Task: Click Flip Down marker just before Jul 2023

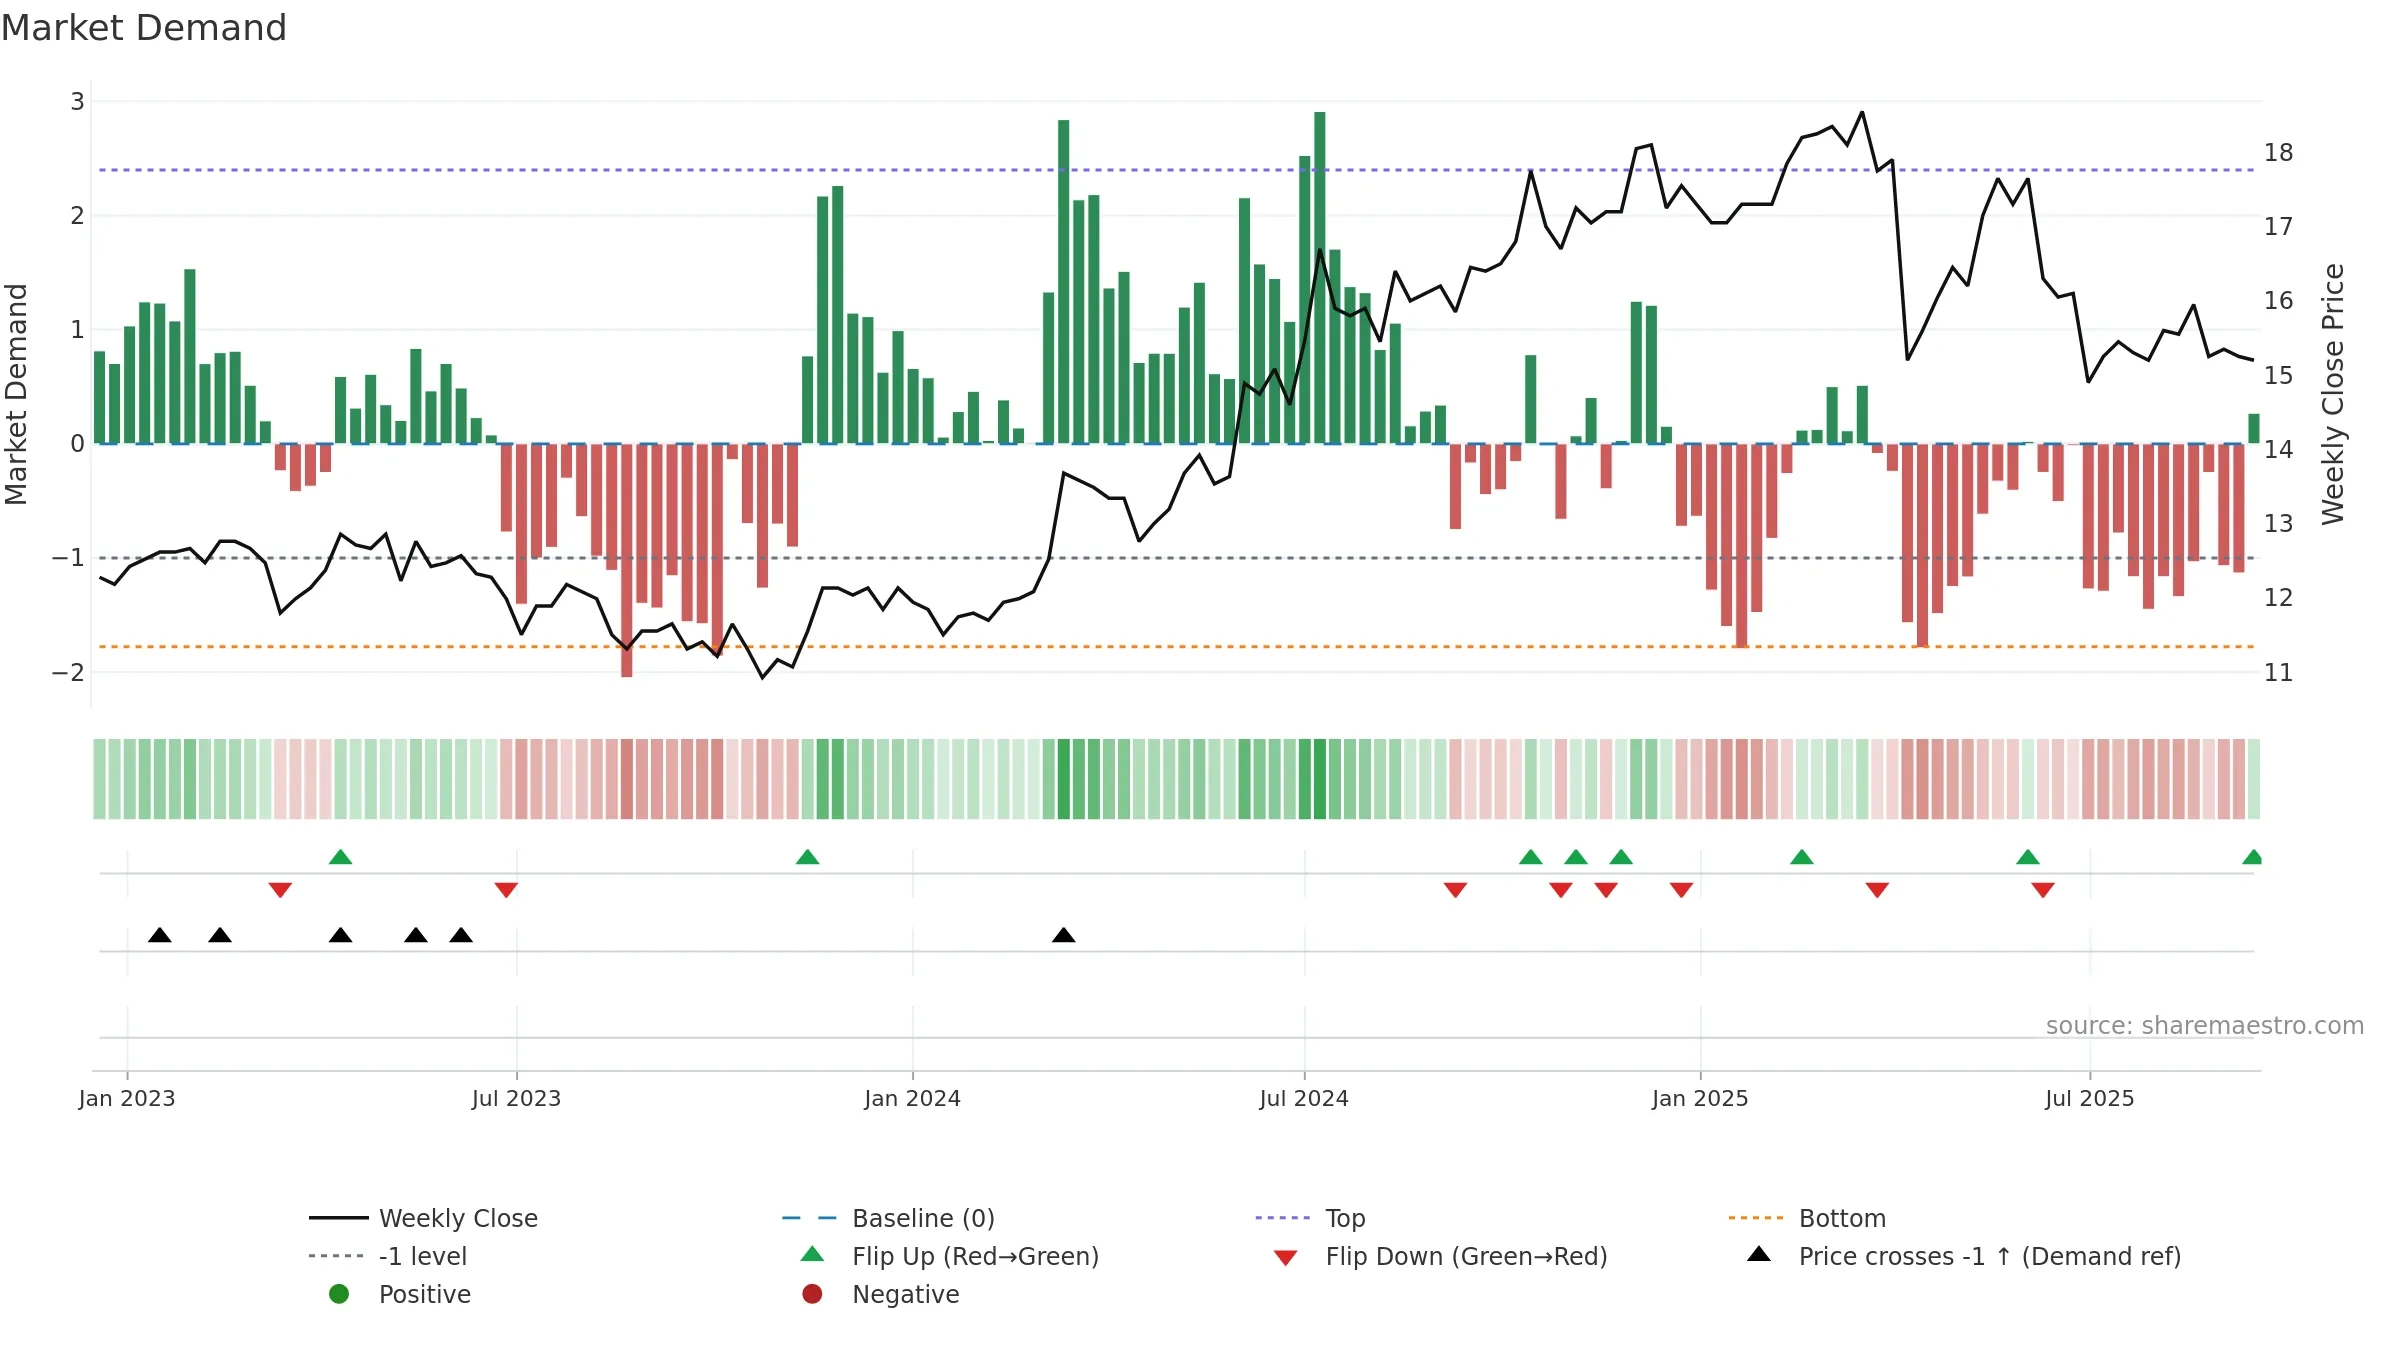Action: point(506,890)
